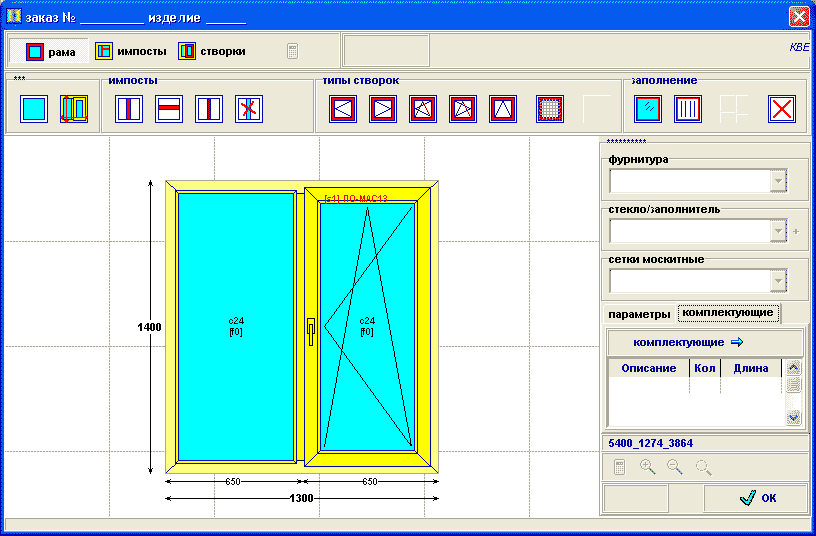The height and width of the screenshot is (536, 816).
Task: Click the calculator icon near zoom tools
Action: tap(619, 467)
